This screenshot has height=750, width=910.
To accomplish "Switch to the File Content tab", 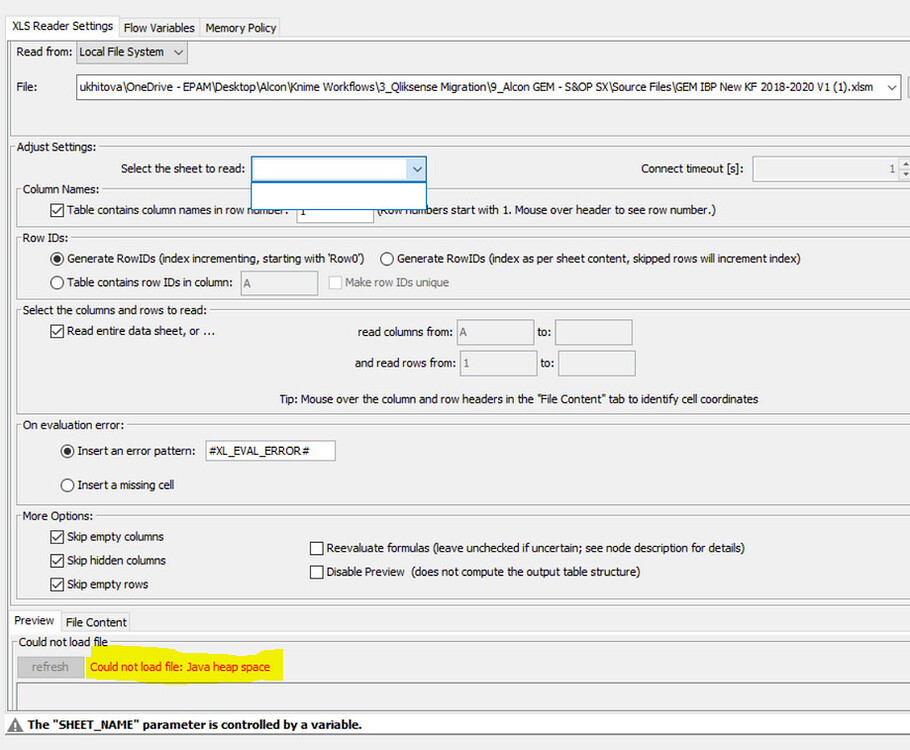I will pos(95,621).
